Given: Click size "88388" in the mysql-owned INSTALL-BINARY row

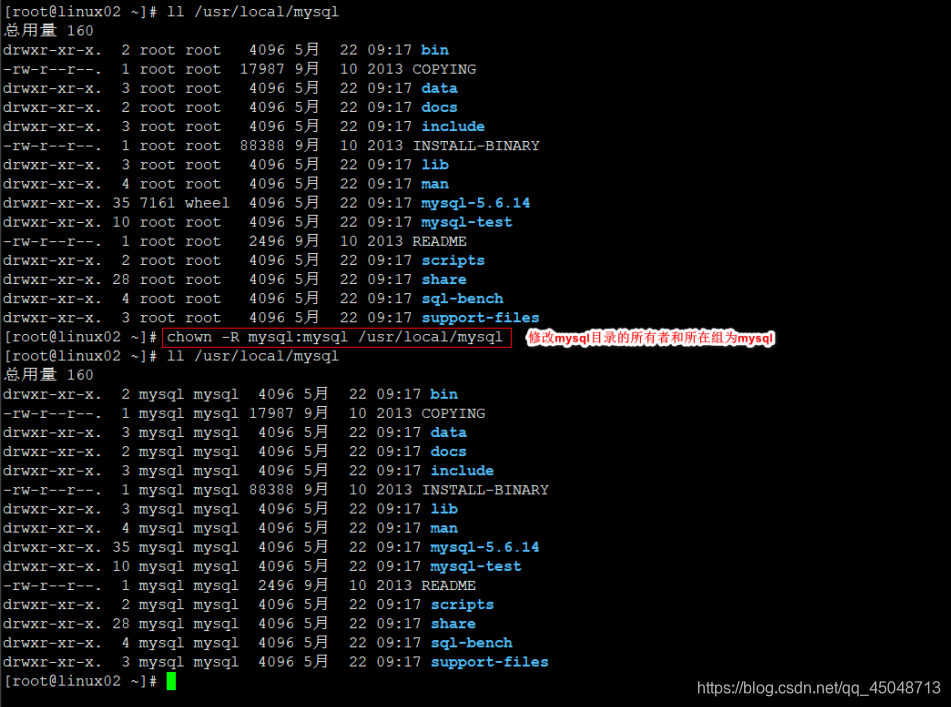Looking at the screenshot, I should tap(271, 490).
